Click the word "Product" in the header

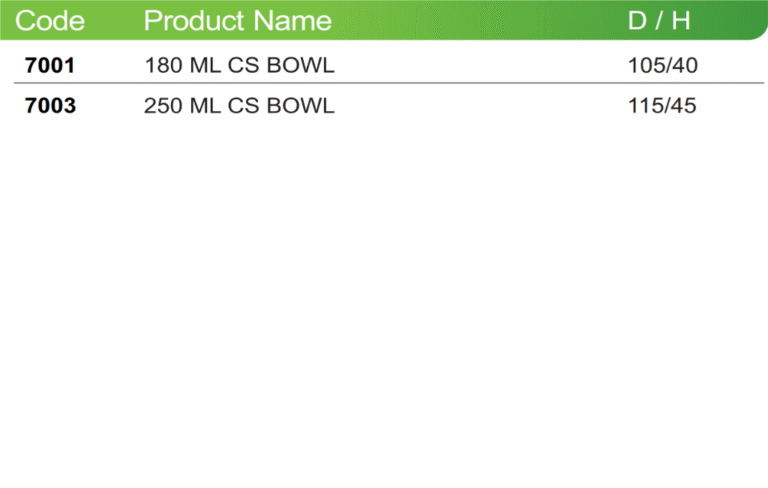point(194,21)
